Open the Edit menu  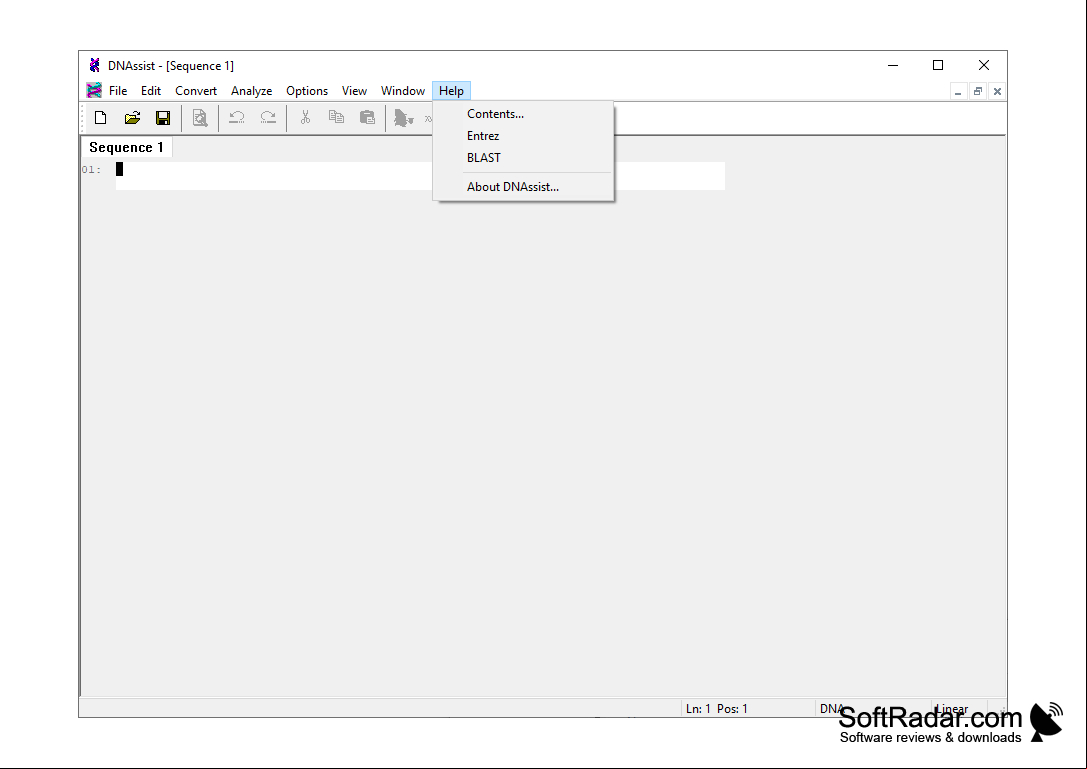[x=150, y=91]
